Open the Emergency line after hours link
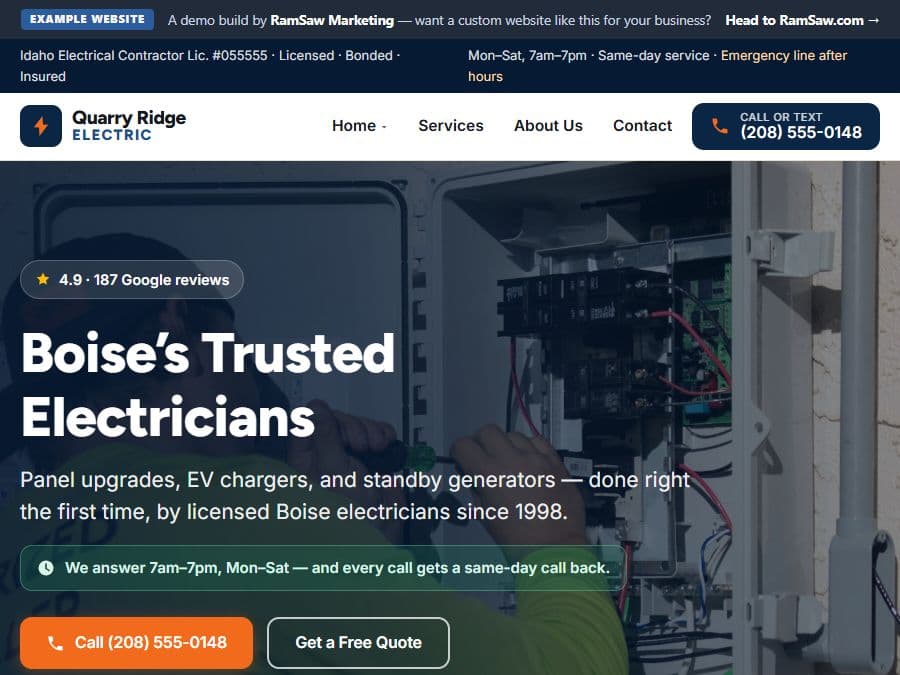The height and width of the screenshot is (675, 900). point(657,66)
